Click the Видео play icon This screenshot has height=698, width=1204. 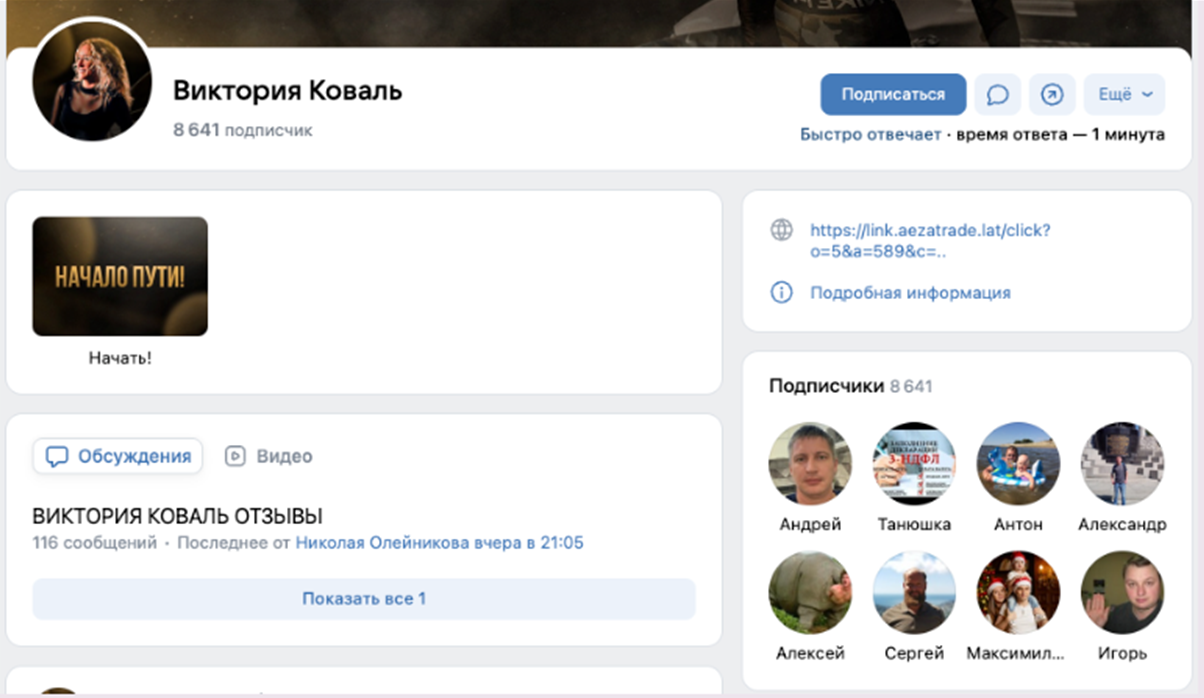235,456
